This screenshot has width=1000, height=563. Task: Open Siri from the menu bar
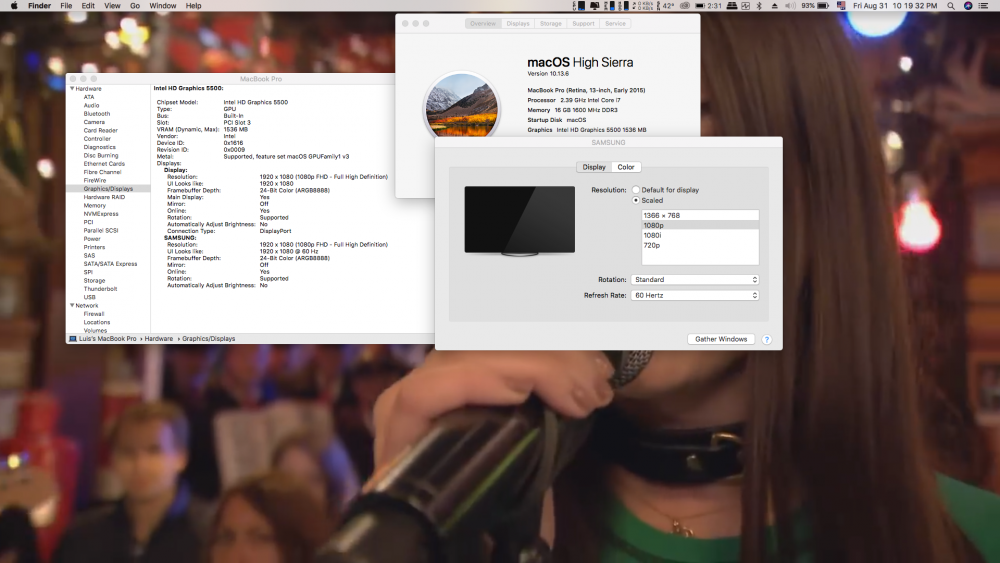click(x=967, y=6)
